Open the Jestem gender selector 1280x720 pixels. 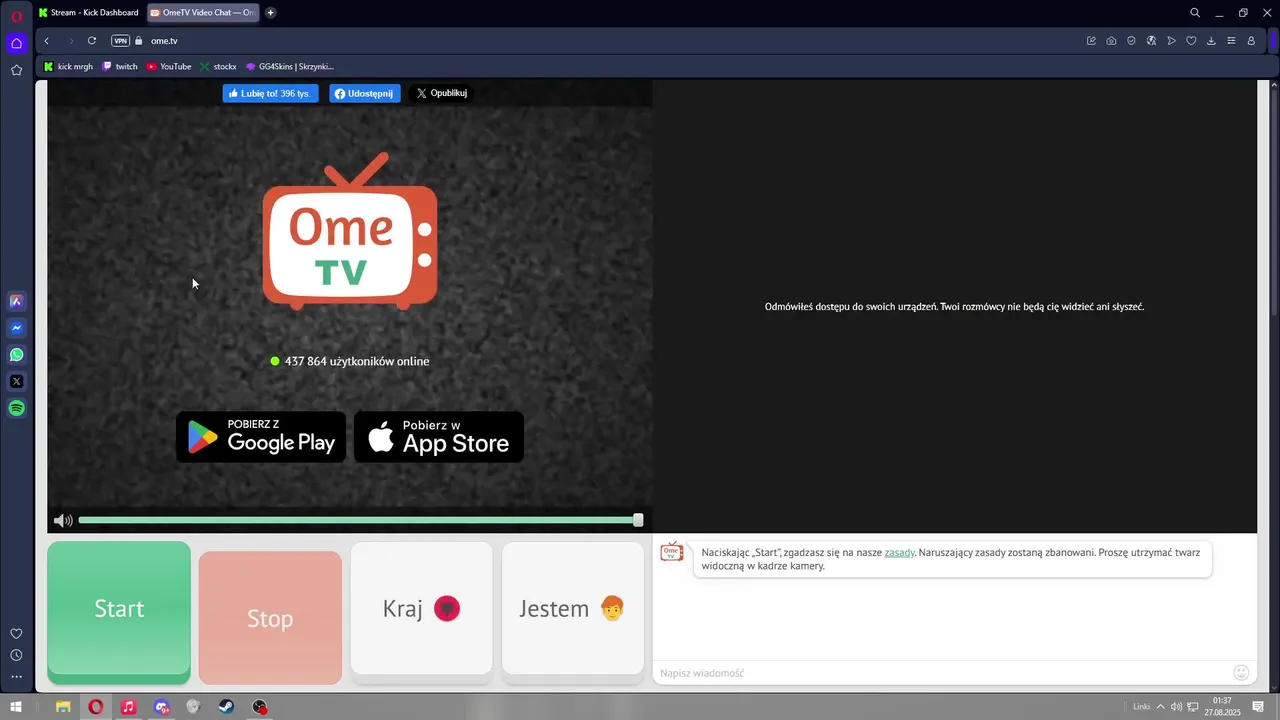click(573, 609)
